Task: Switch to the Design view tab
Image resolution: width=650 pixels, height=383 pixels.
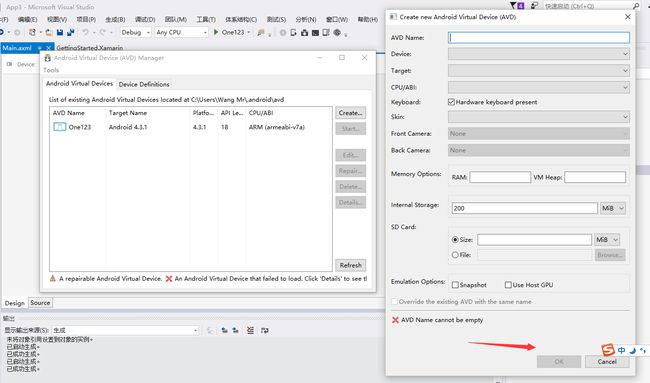Action: 15,303
